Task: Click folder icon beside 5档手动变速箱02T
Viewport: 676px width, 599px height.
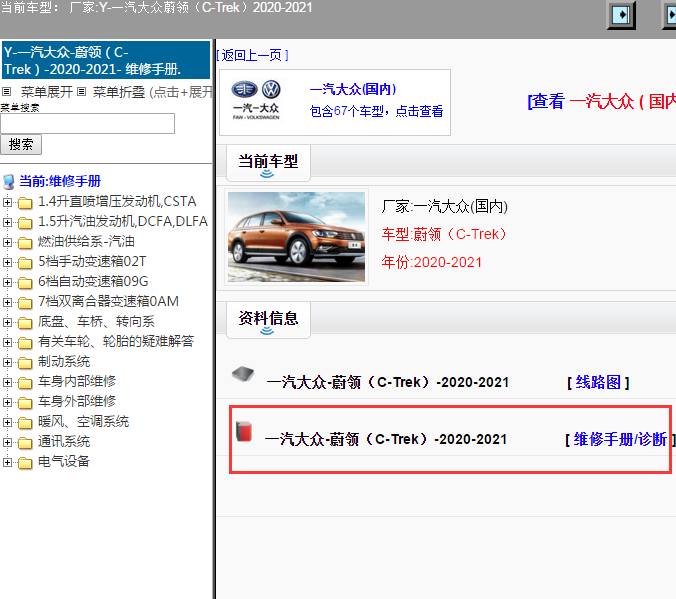Action: pos(25,262)
